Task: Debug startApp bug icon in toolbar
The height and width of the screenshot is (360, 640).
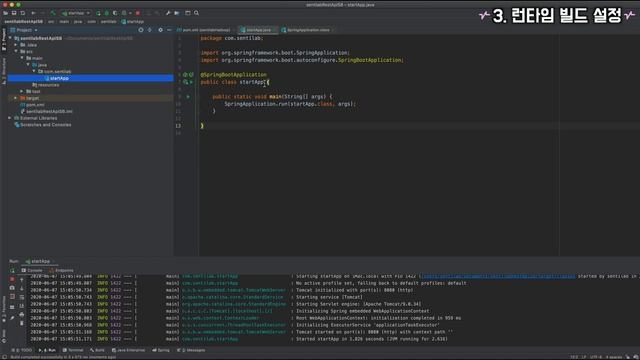Action: tap(107, 13)
